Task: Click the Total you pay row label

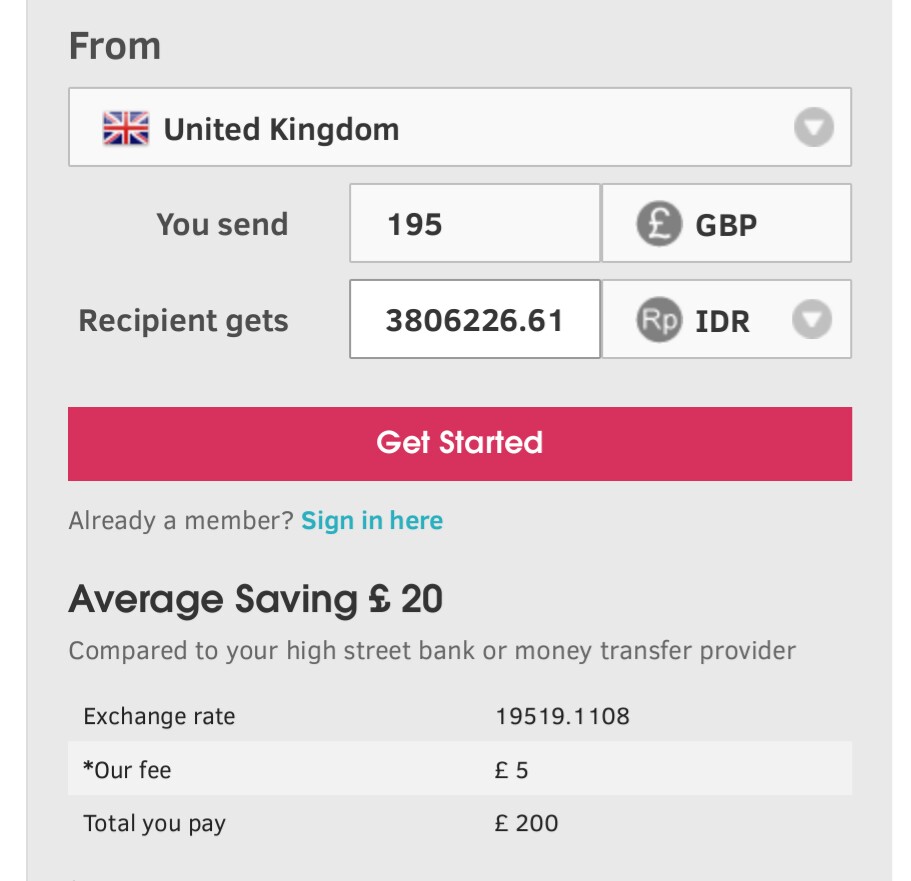Action: coord(155,824)
